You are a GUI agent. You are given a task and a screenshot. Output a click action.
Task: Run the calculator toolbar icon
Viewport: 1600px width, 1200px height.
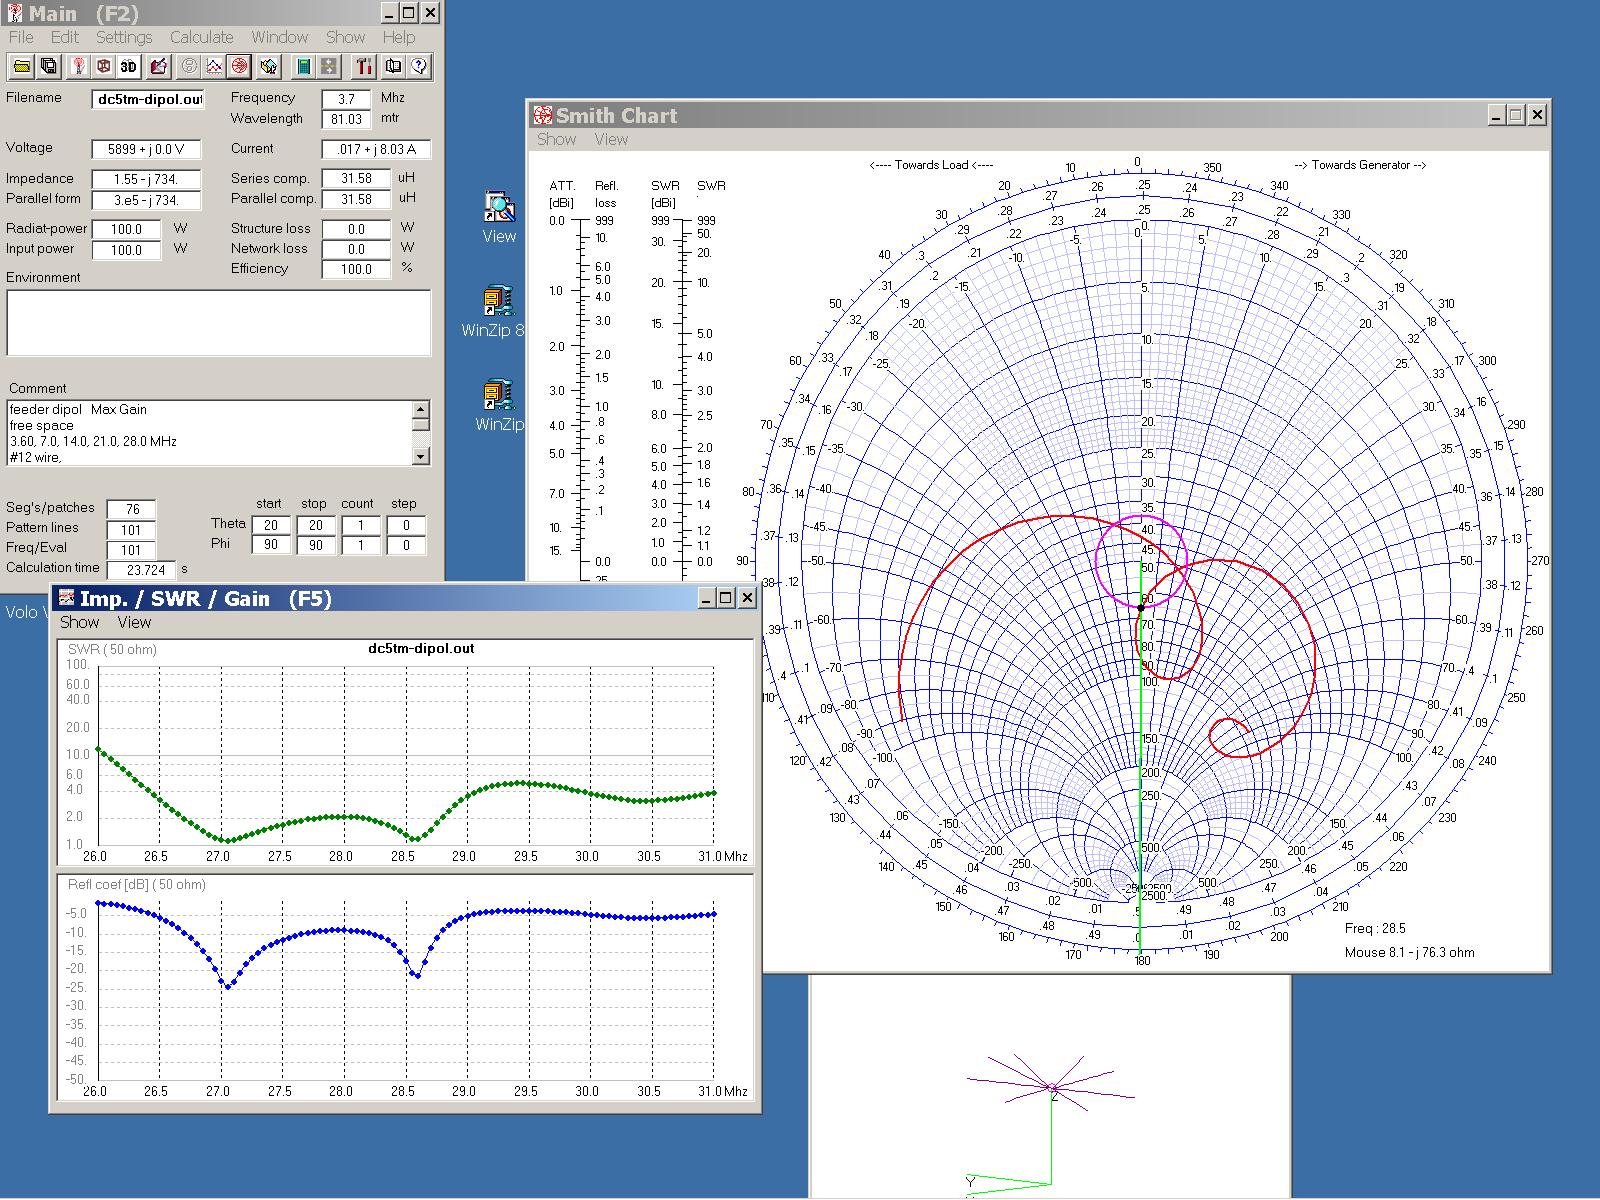point(303,66)
